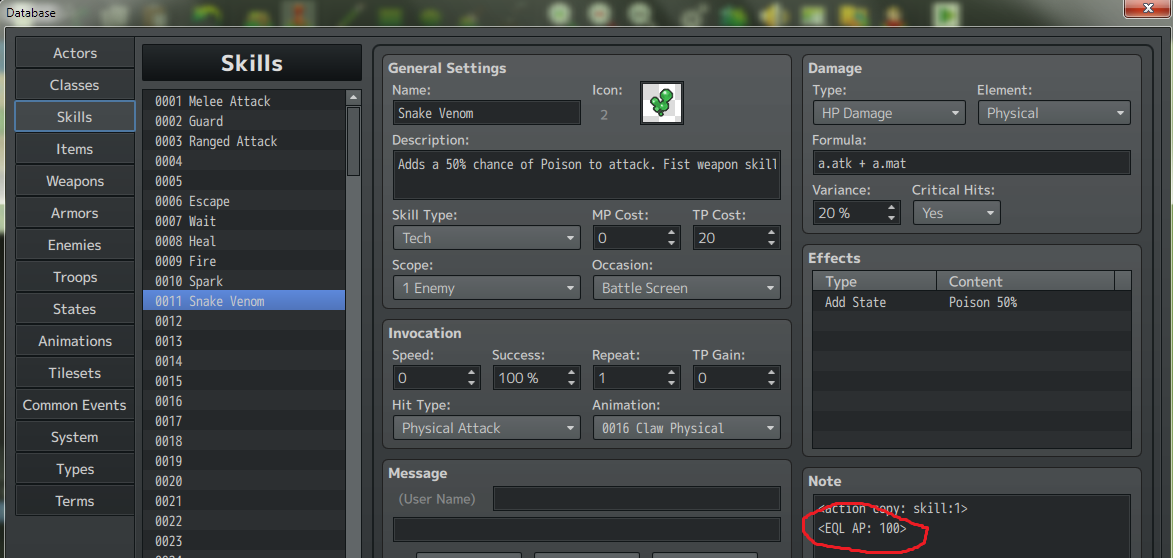Close the Database window
This screenshot has height=558, width=1173.
click(1149, 7)
